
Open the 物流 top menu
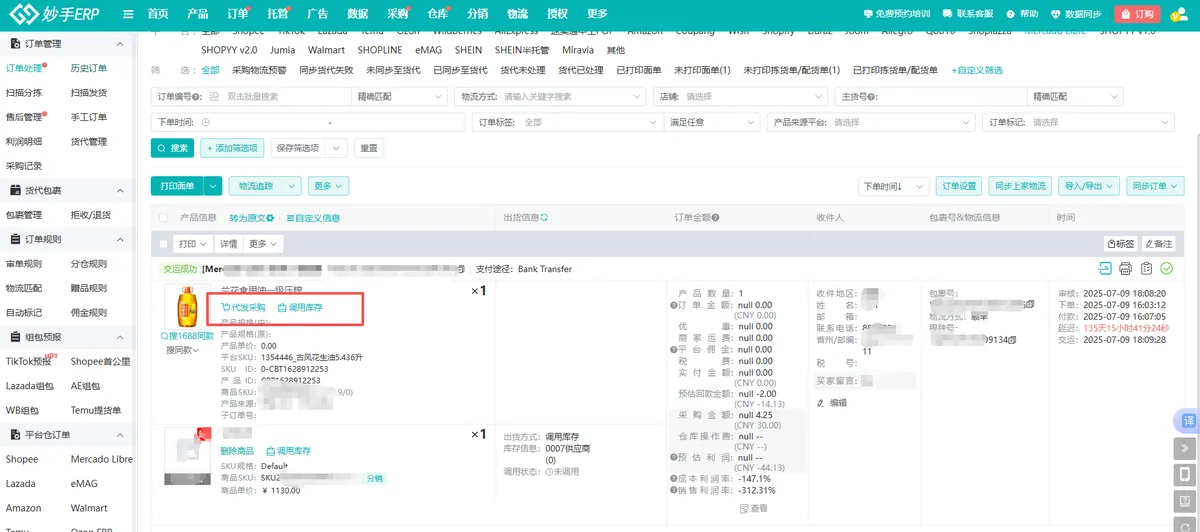pos(518,14)
